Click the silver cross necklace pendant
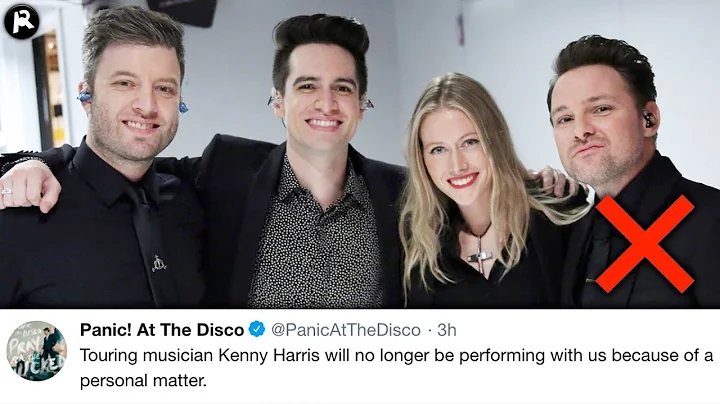 tap(479, 255)
